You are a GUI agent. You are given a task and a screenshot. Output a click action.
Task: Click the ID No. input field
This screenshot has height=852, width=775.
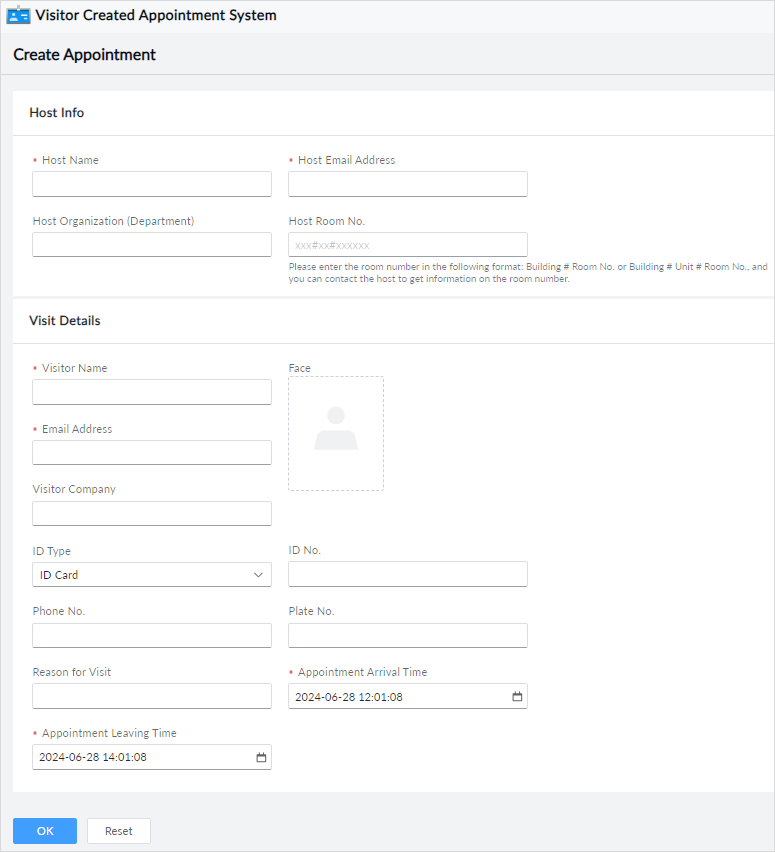pos(408,574)
